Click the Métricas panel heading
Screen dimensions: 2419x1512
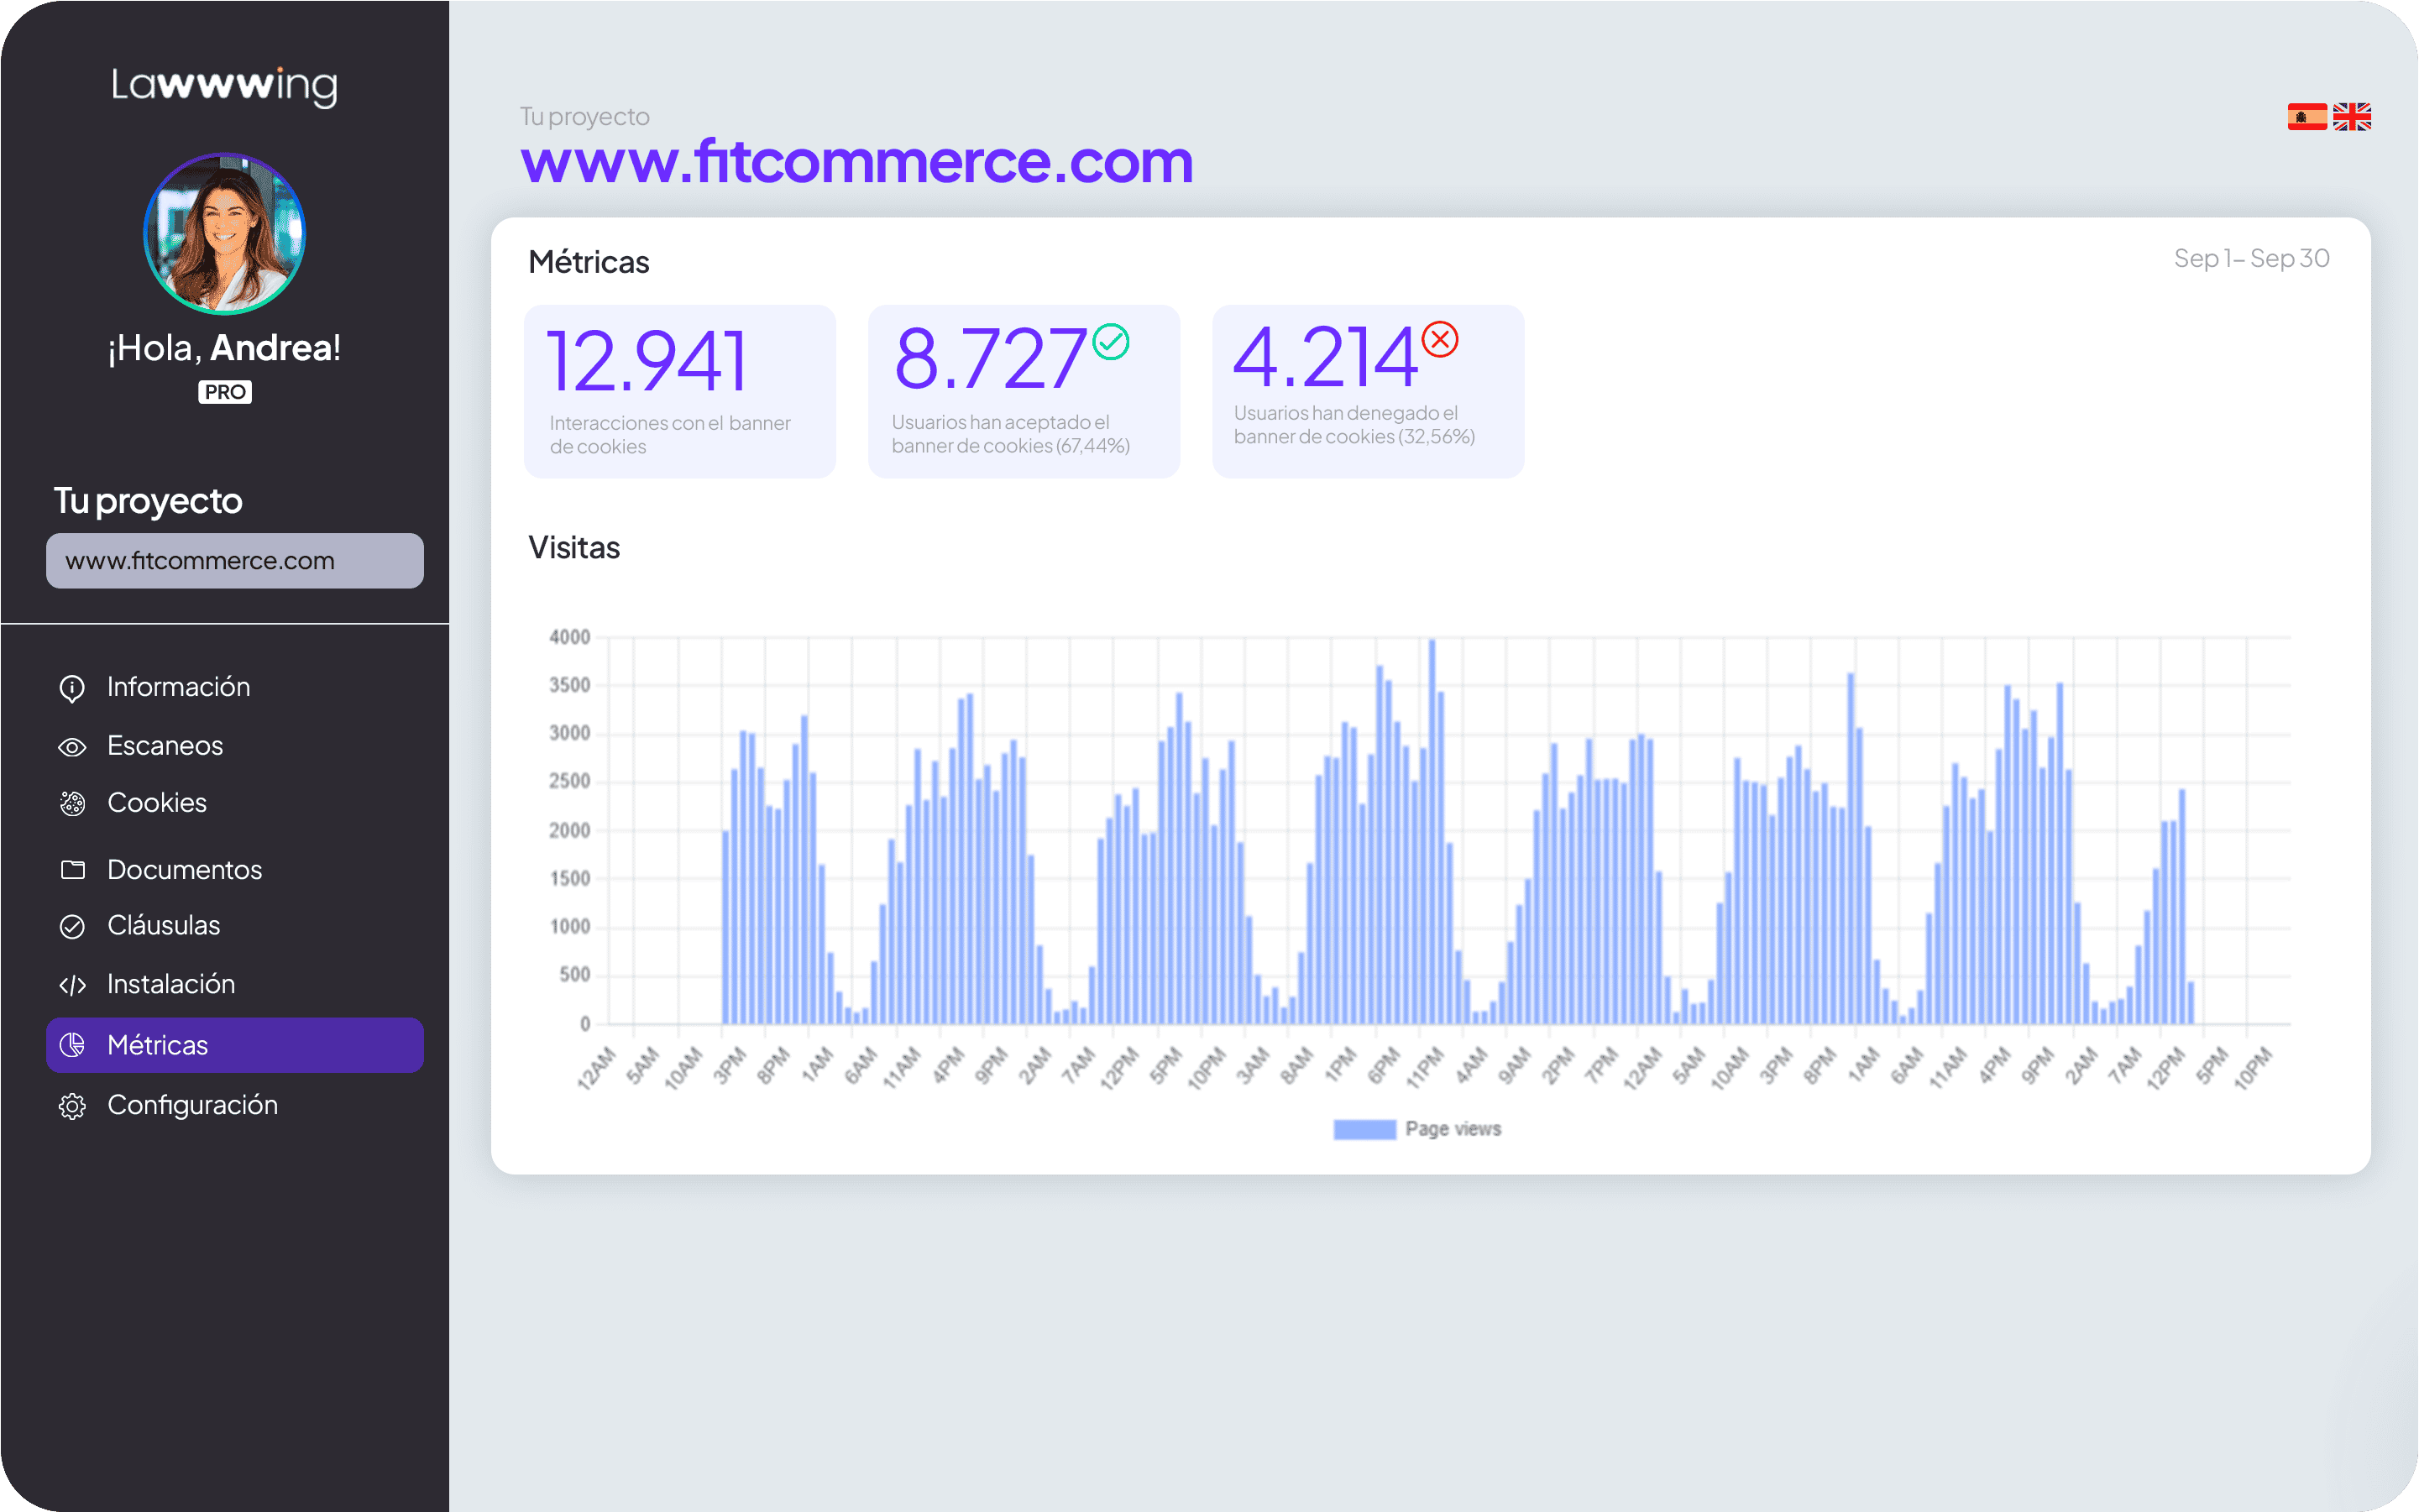(x=589, y=262)
